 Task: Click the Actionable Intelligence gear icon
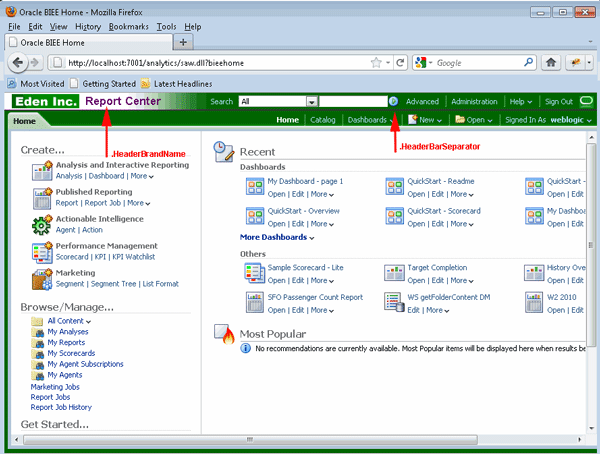pos(42,225)
